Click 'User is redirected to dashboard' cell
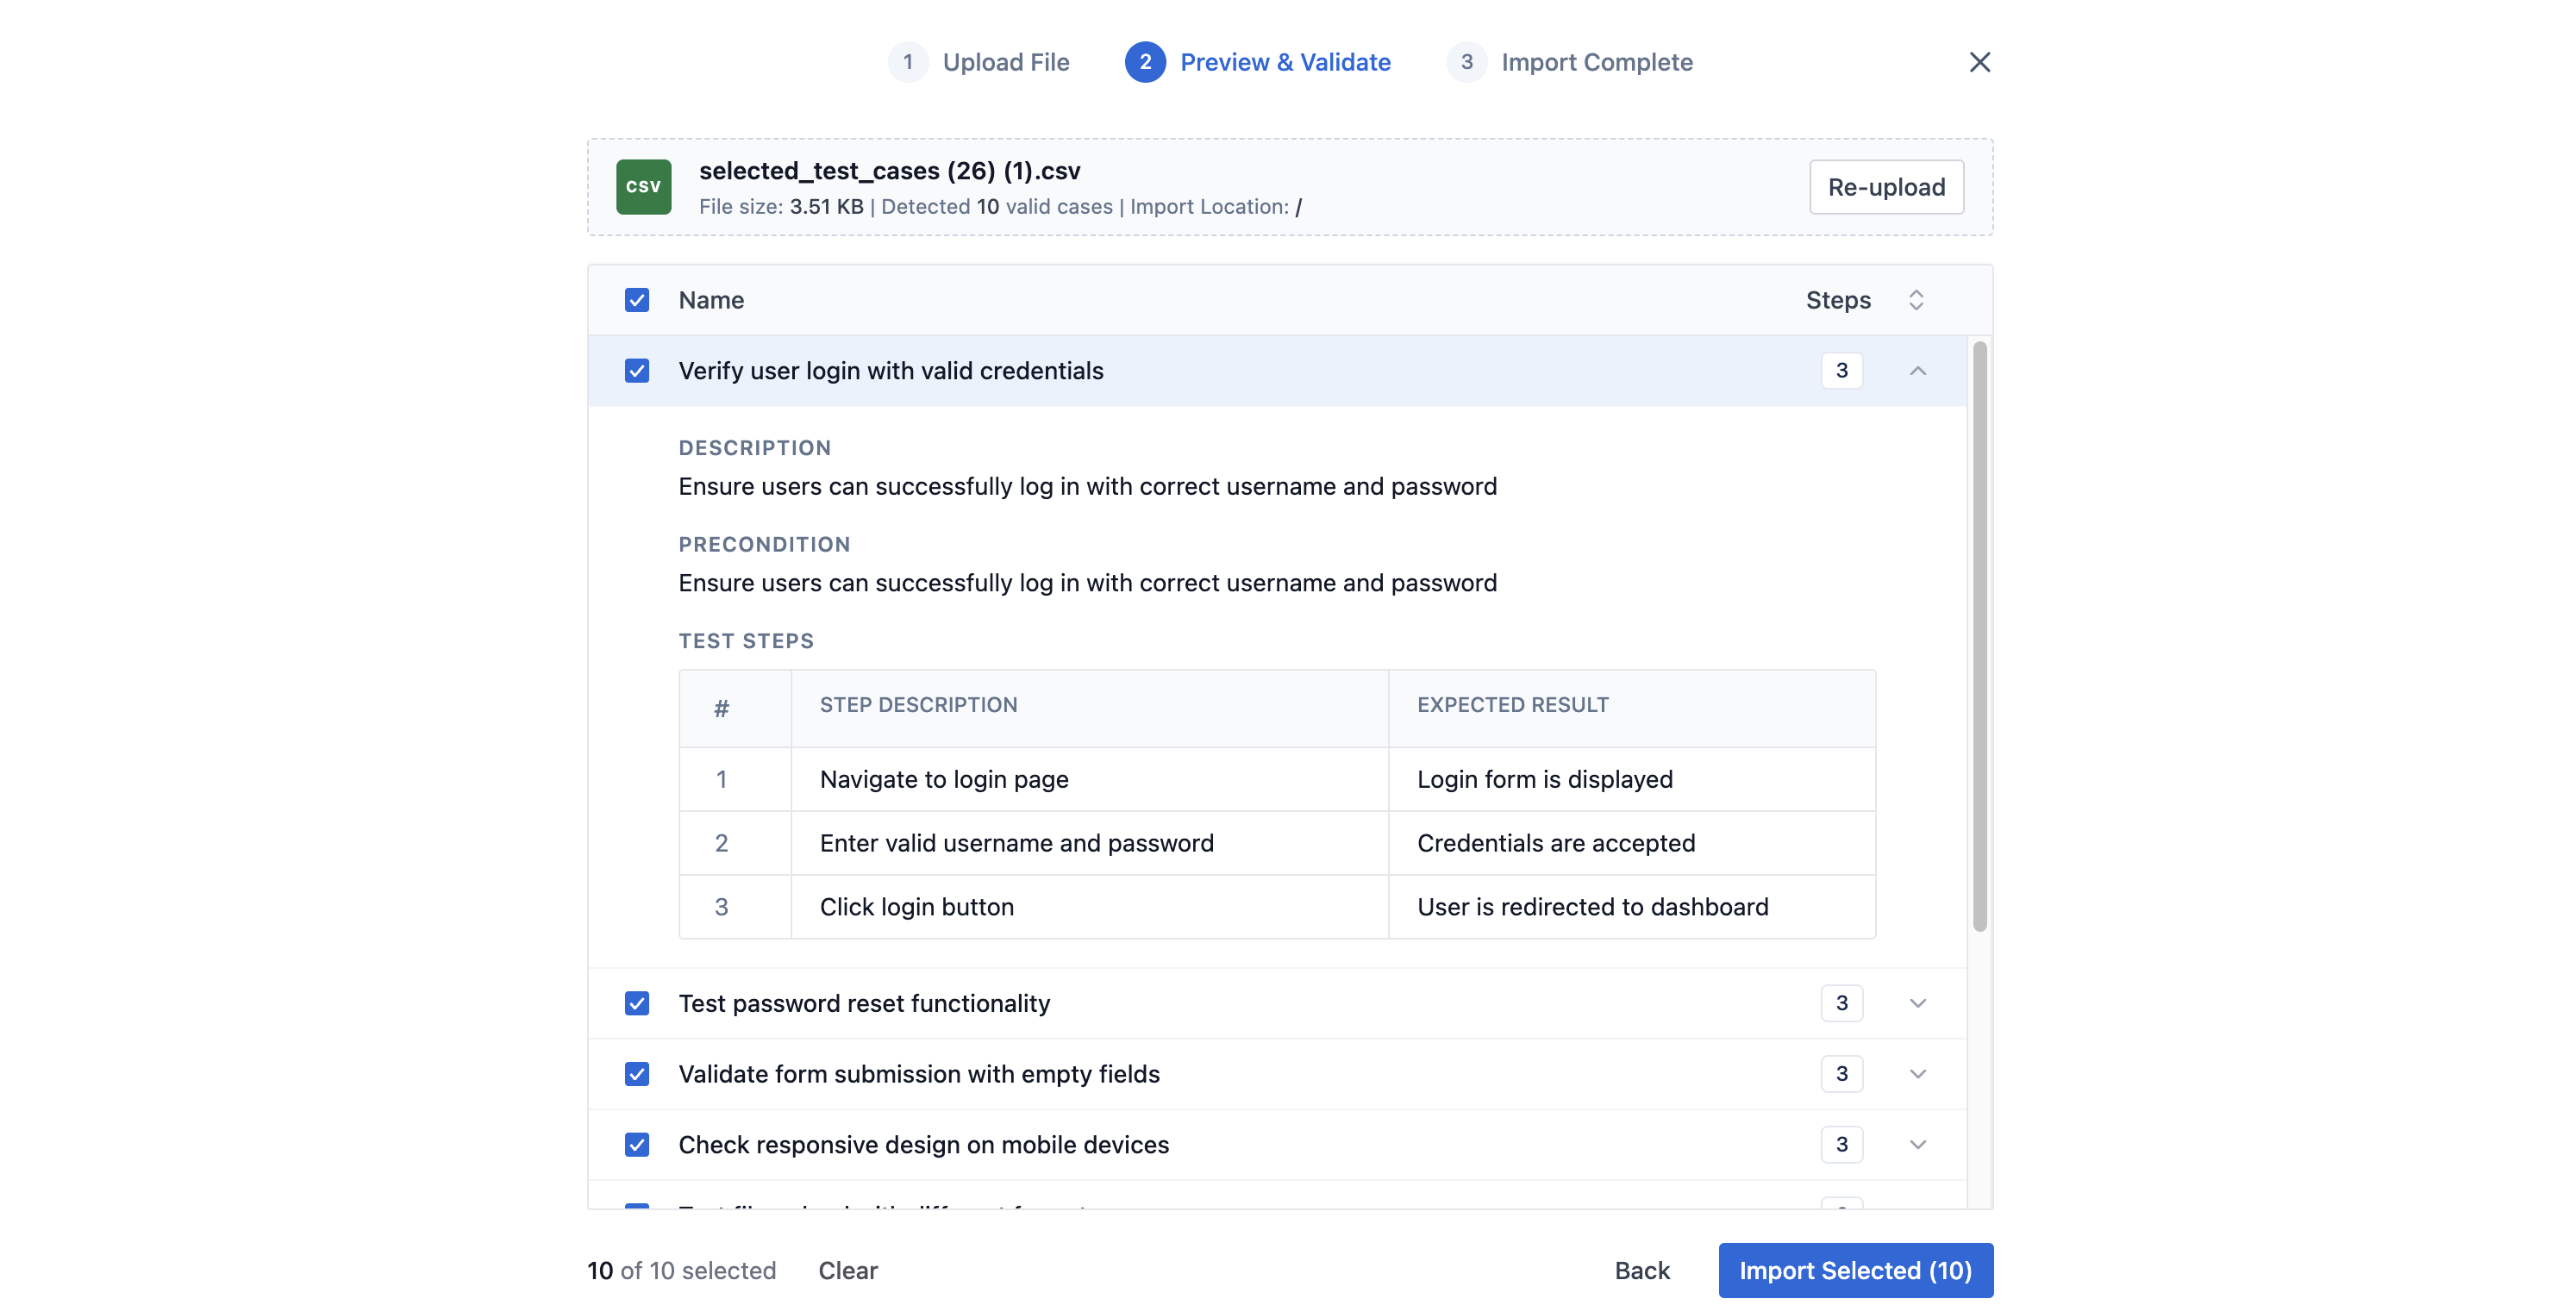 1631,907
